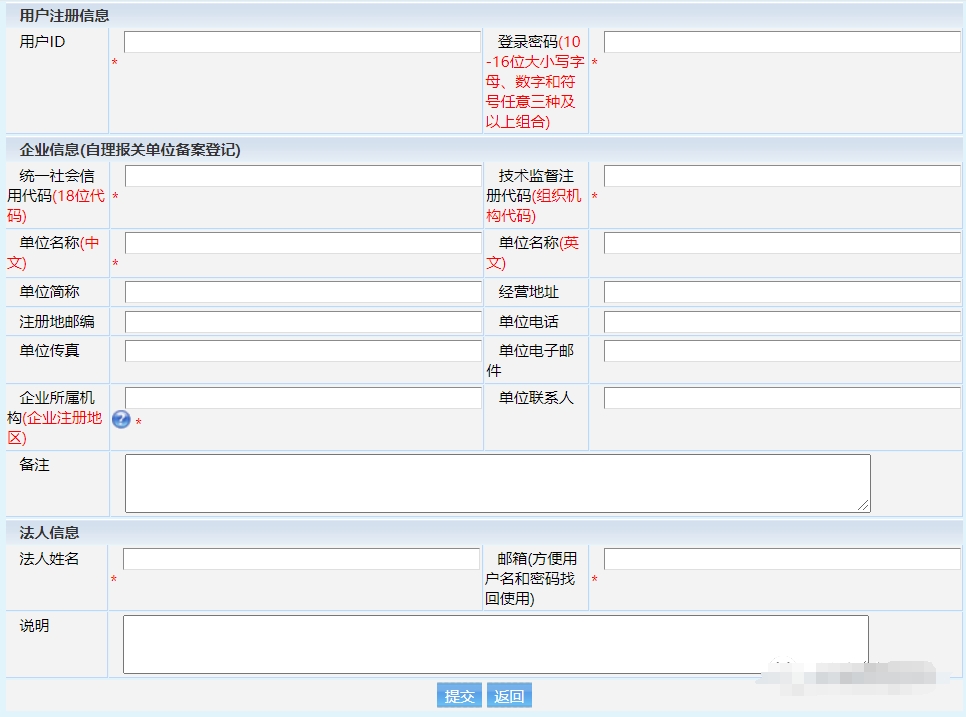Click the 经营地址 text field

pyautogui.click(x=781, y=292)
